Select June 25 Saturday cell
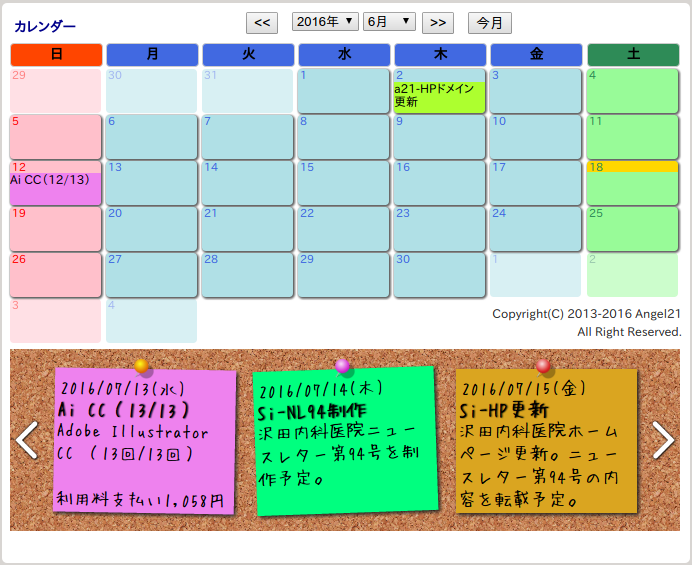692x565 pixels. [632, 229]
